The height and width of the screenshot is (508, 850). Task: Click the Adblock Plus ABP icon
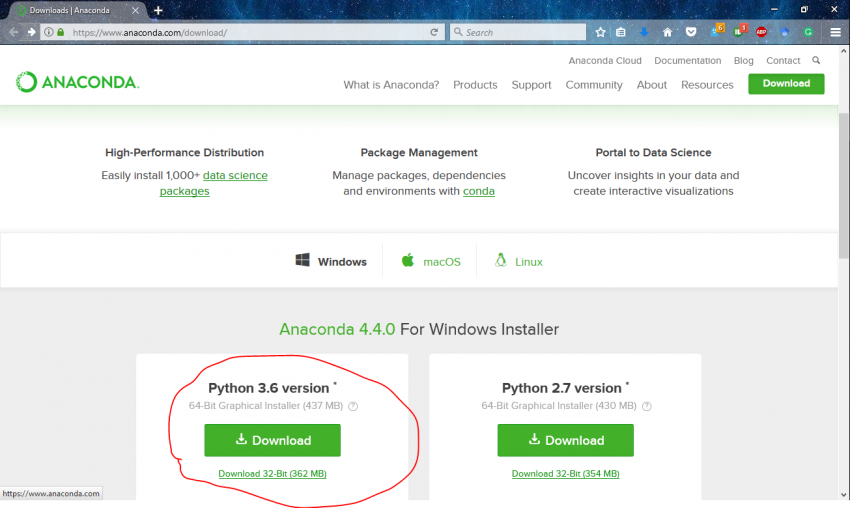pyautogui.click(x=762, y=32)
